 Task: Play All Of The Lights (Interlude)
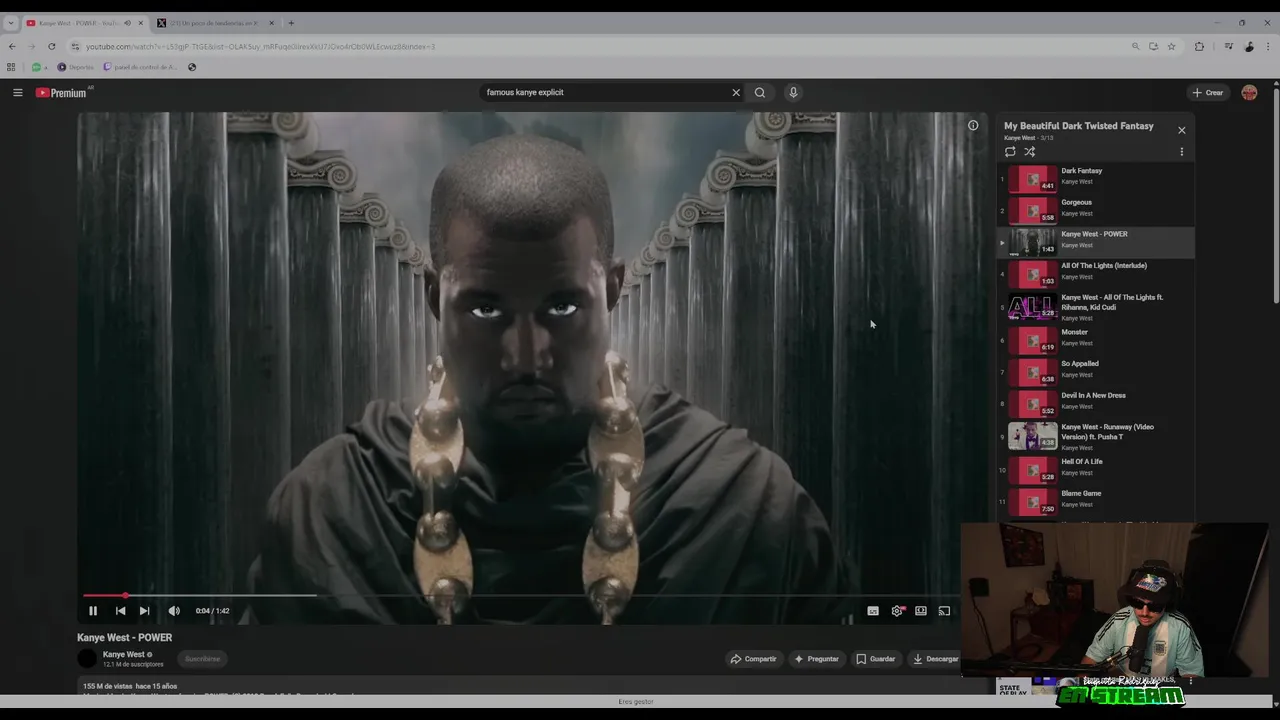(x=1096, y=273)
